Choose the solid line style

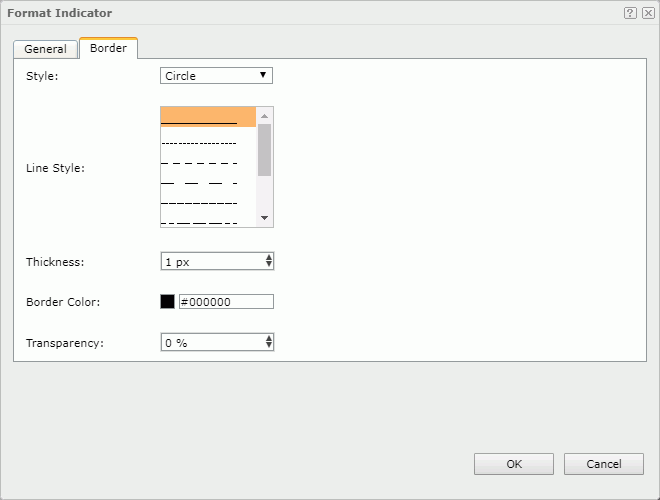pos(208,117)
